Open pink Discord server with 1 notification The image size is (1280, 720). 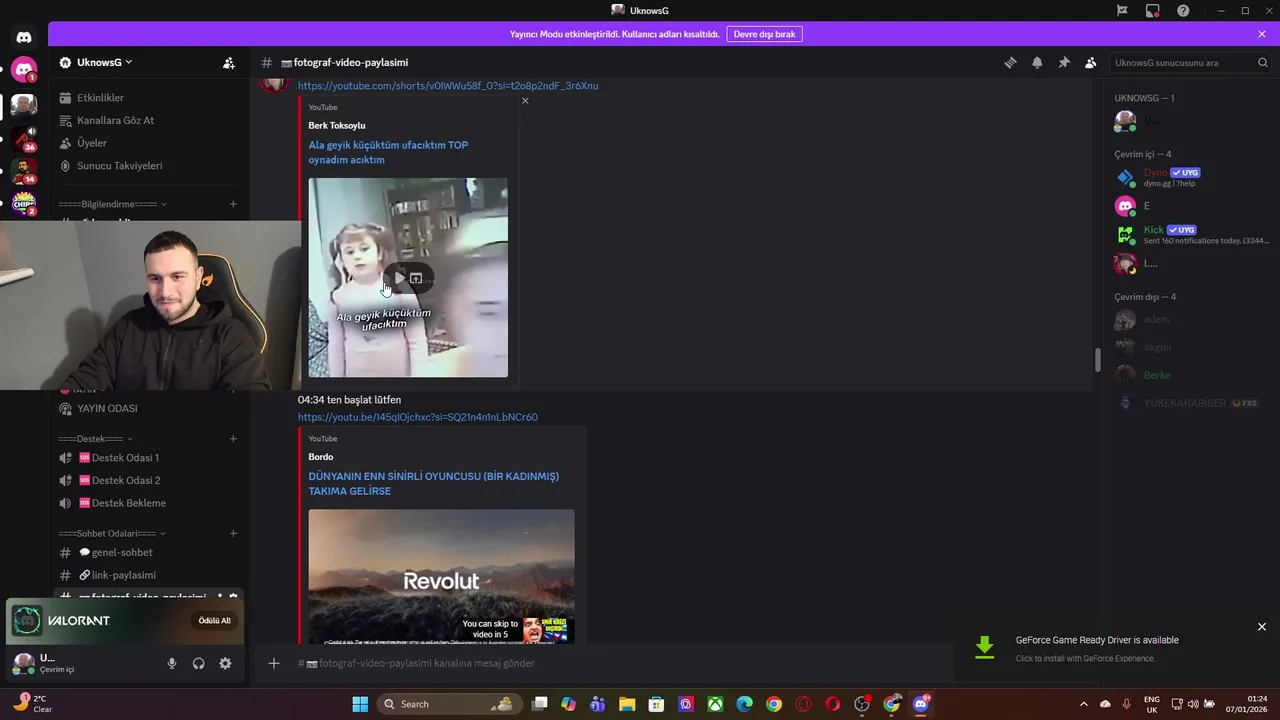[x=24, y=70]
